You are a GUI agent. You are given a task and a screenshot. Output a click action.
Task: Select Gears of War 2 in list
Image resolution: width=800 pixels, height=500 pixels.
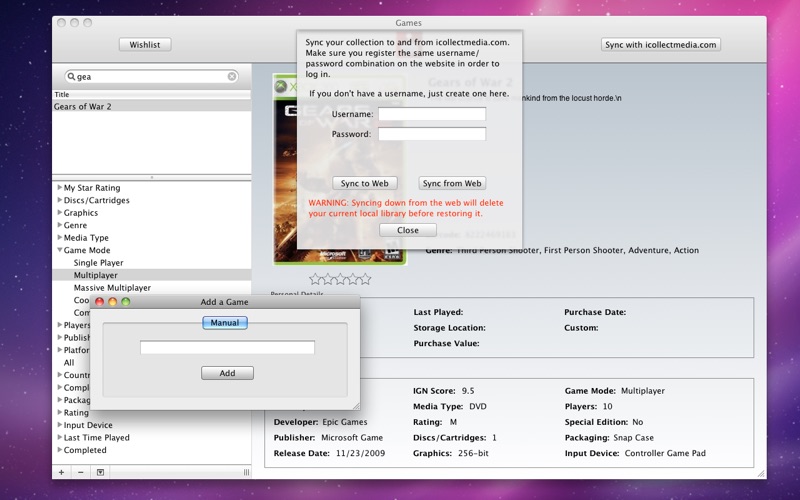(152, 106)
